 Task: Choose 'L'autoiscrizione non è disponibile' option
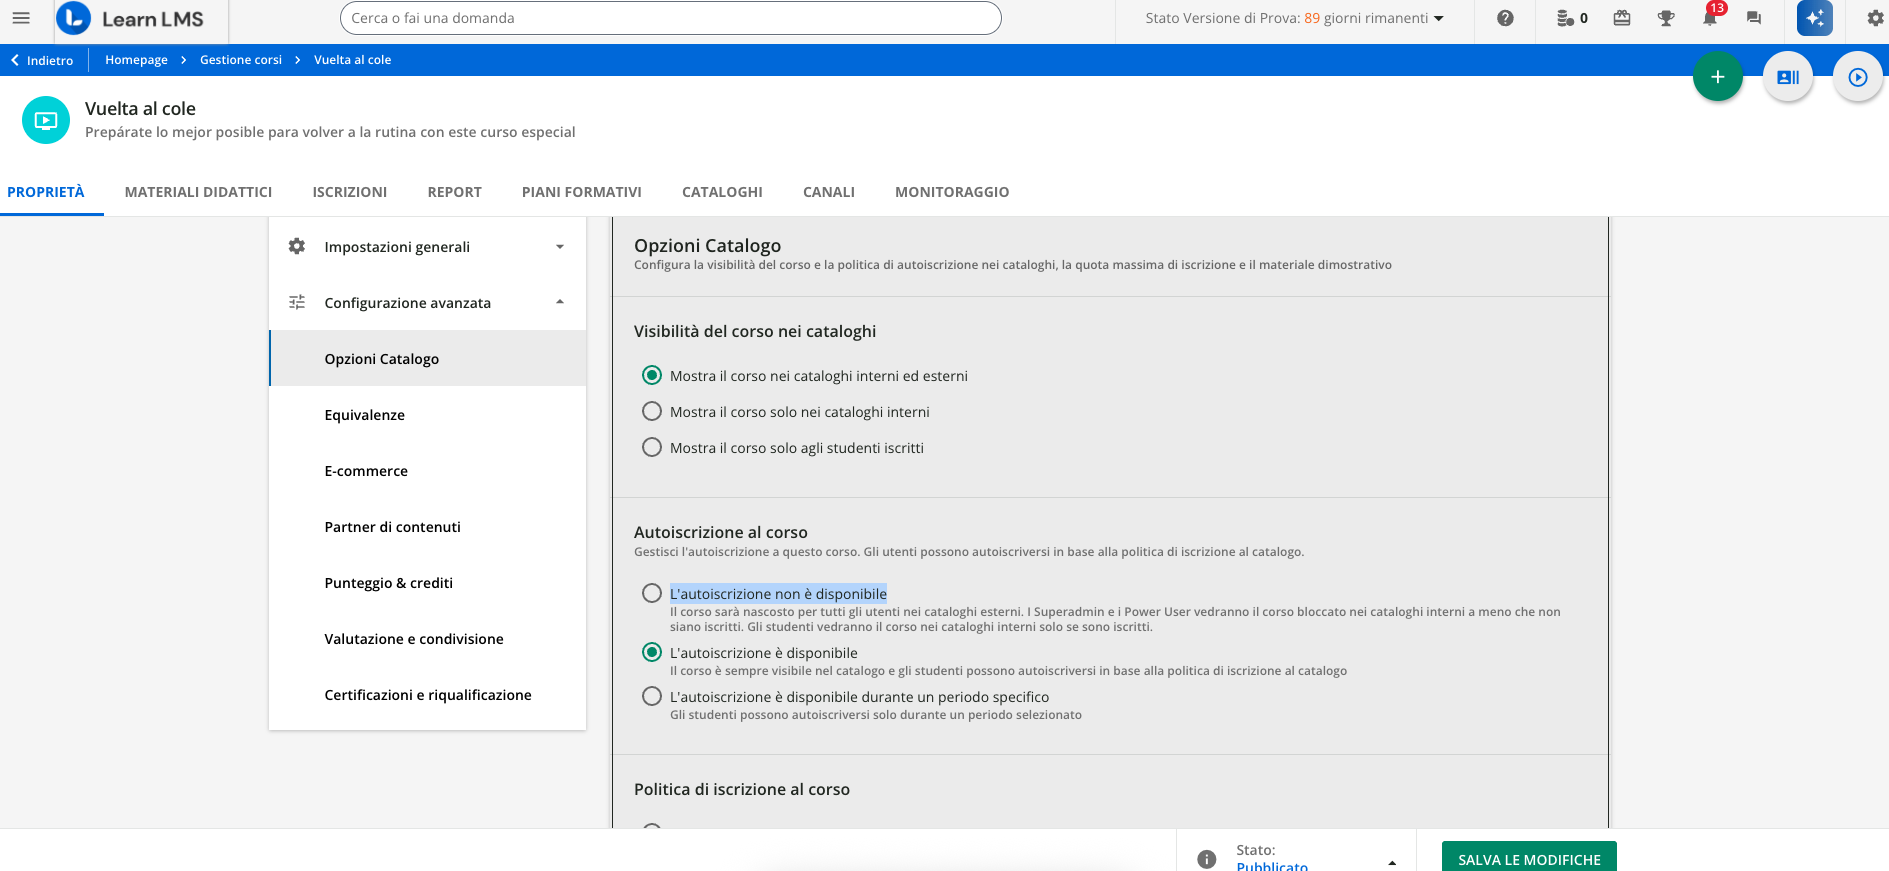652,594
